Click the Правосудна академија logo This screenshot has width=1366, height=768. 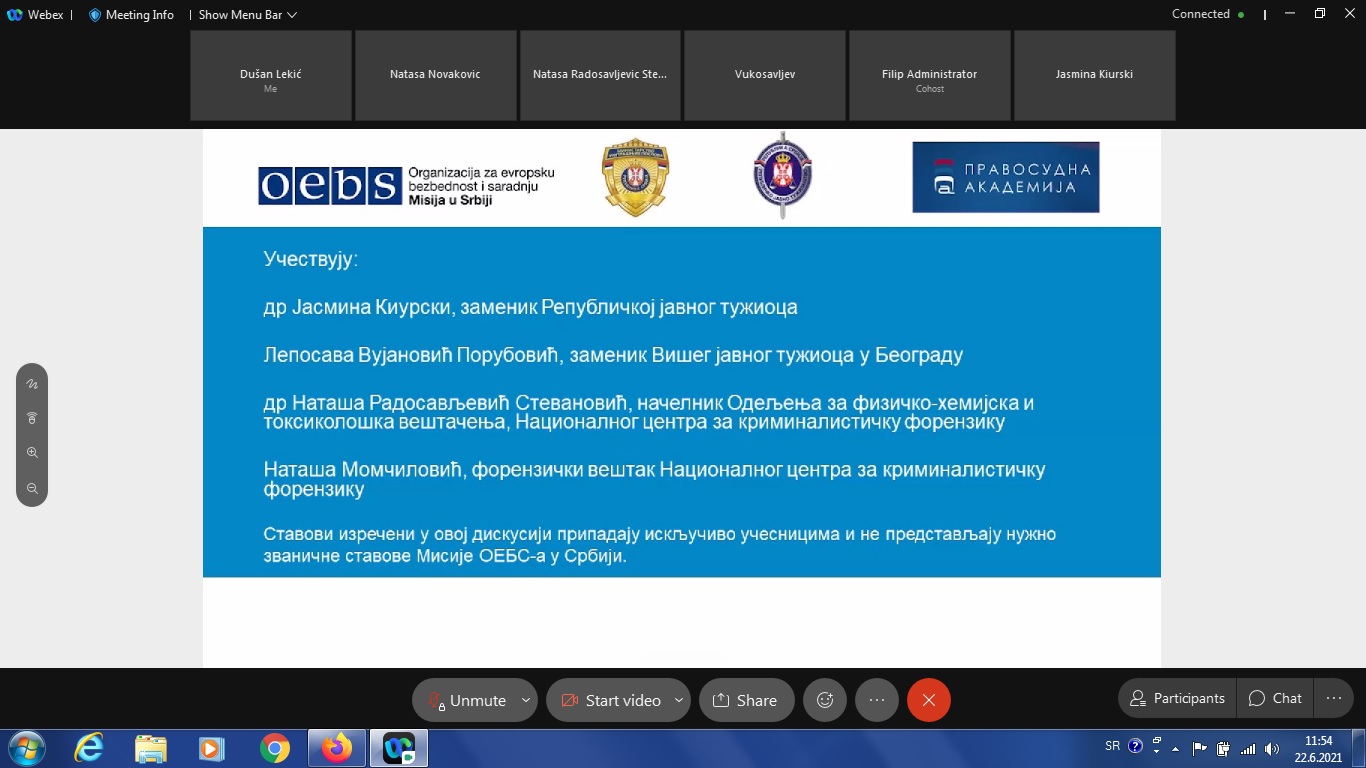pyautogui.click(x=1005, y=177)
